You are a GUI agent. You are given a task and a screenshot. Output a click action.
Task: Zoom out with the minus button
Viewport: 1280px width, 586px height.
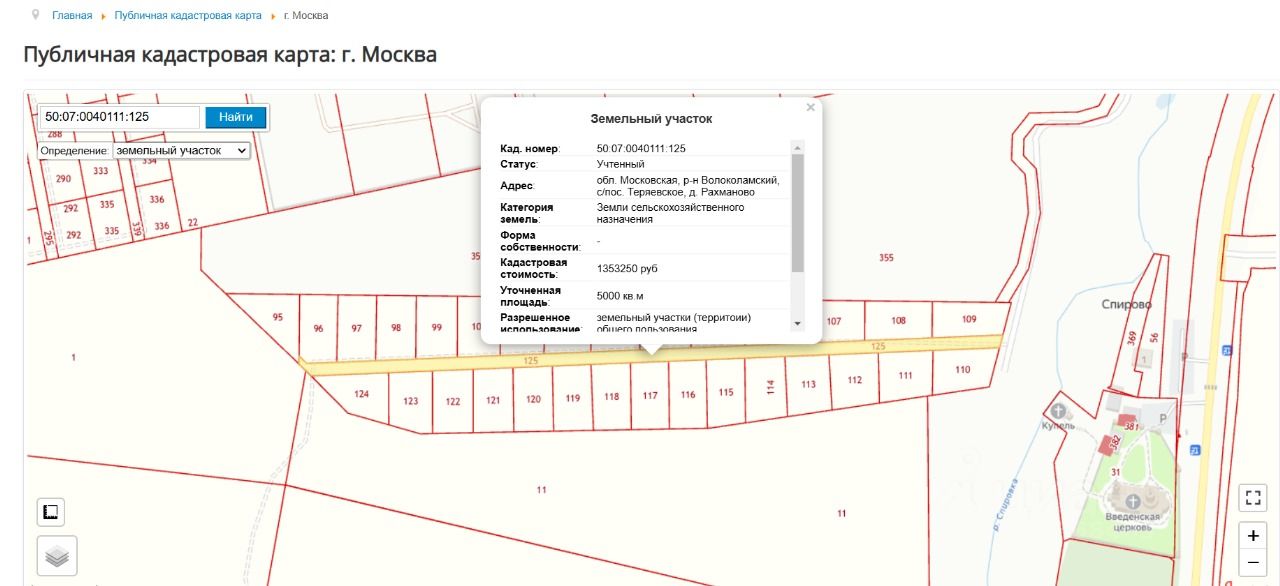[1253, 564]
